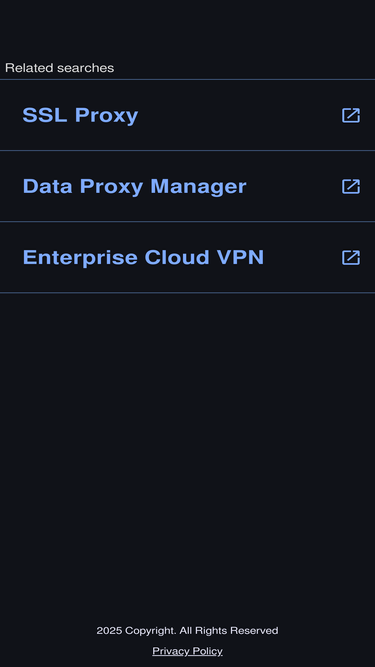Click "All Rights Reserved" in the footer
Screen dimensions: 375x667
[x=229, y=630]
